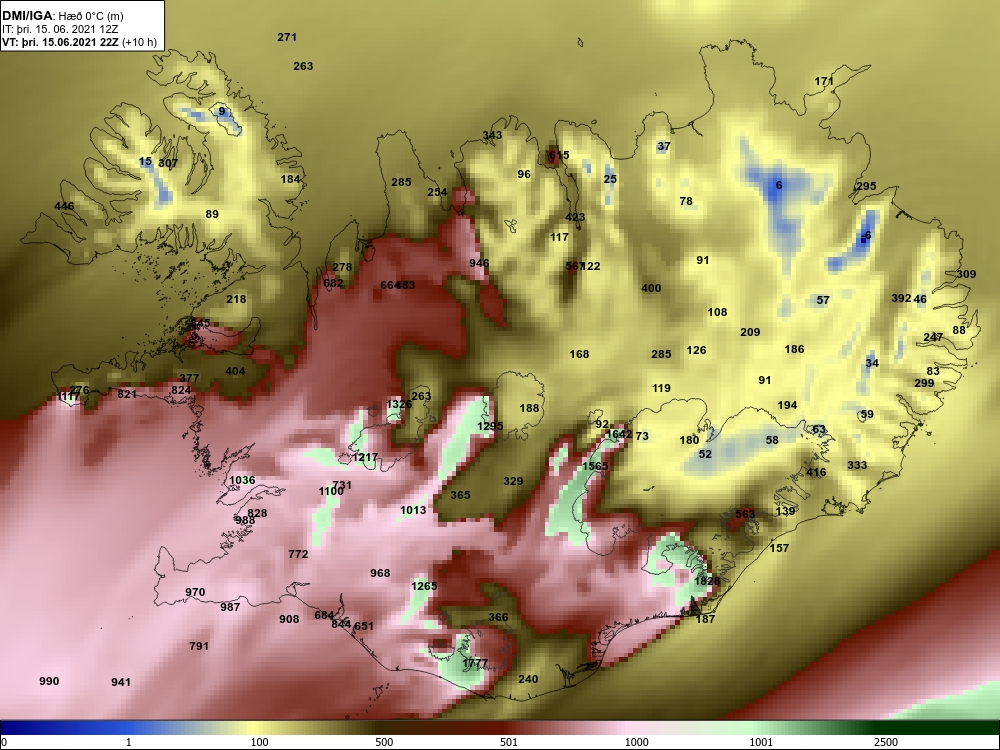Select the value 271 in the north
Image resolution: width=1000 pixels, height=750 pixels.
(287, 37)
